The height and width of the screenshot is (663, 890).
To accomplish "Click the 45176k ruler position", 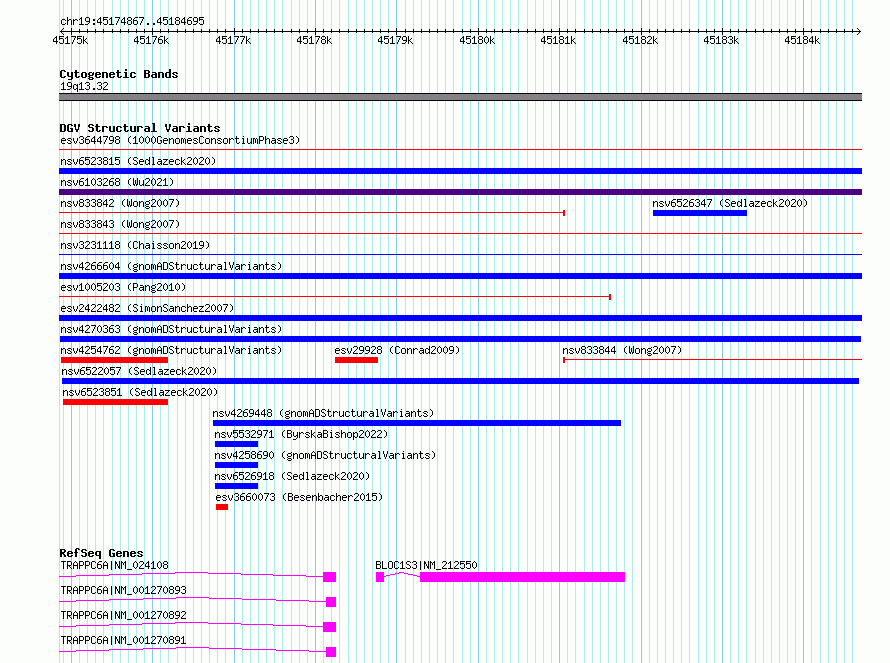I will (152, 40).
